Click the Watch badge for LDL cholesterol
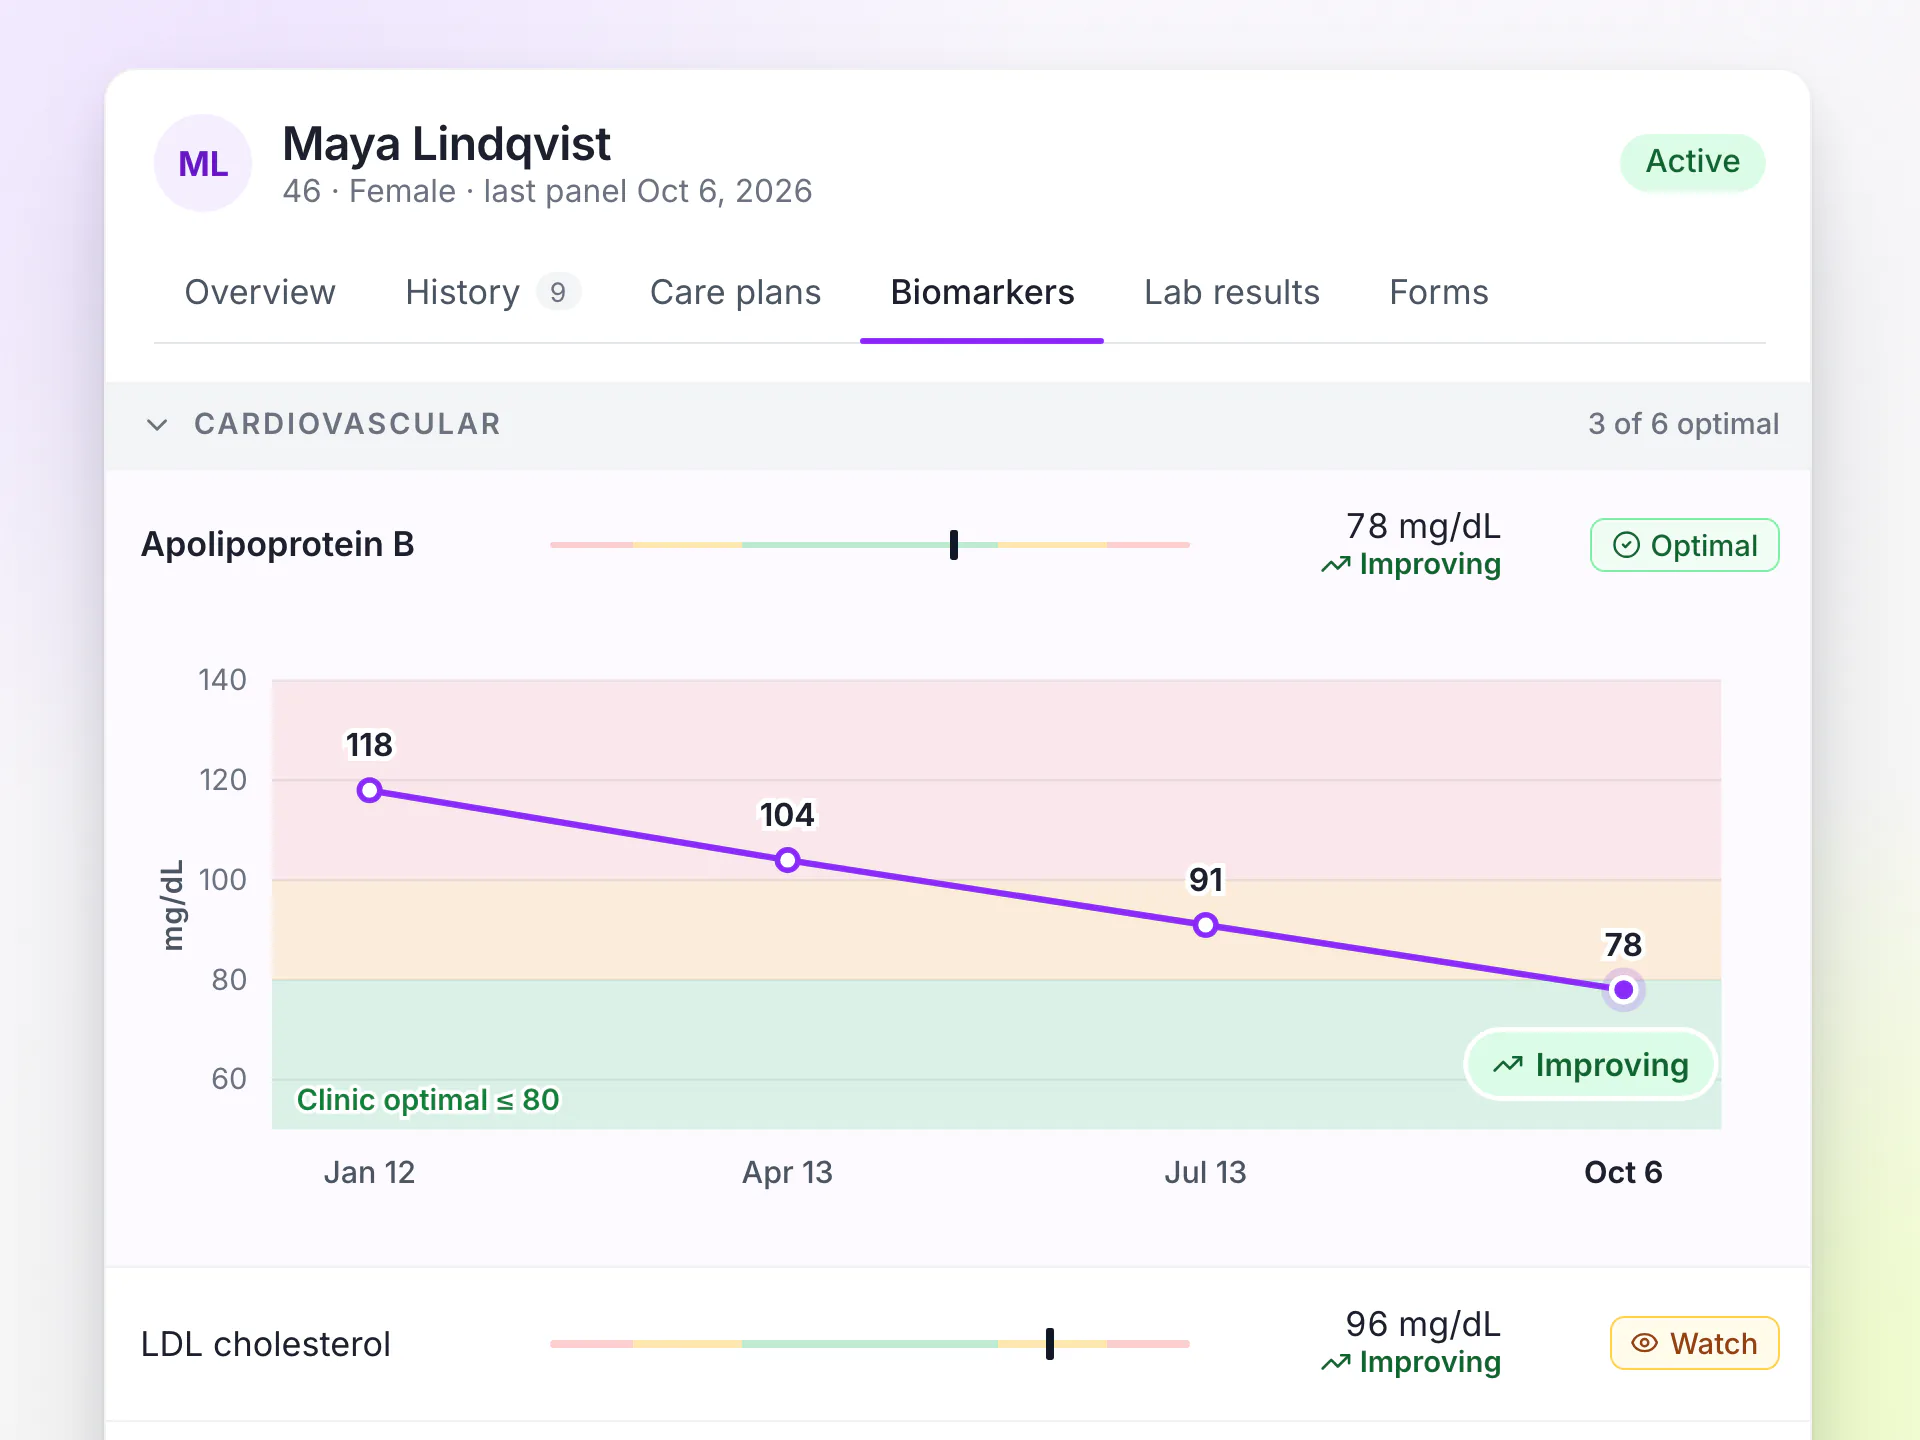 1694,1343
